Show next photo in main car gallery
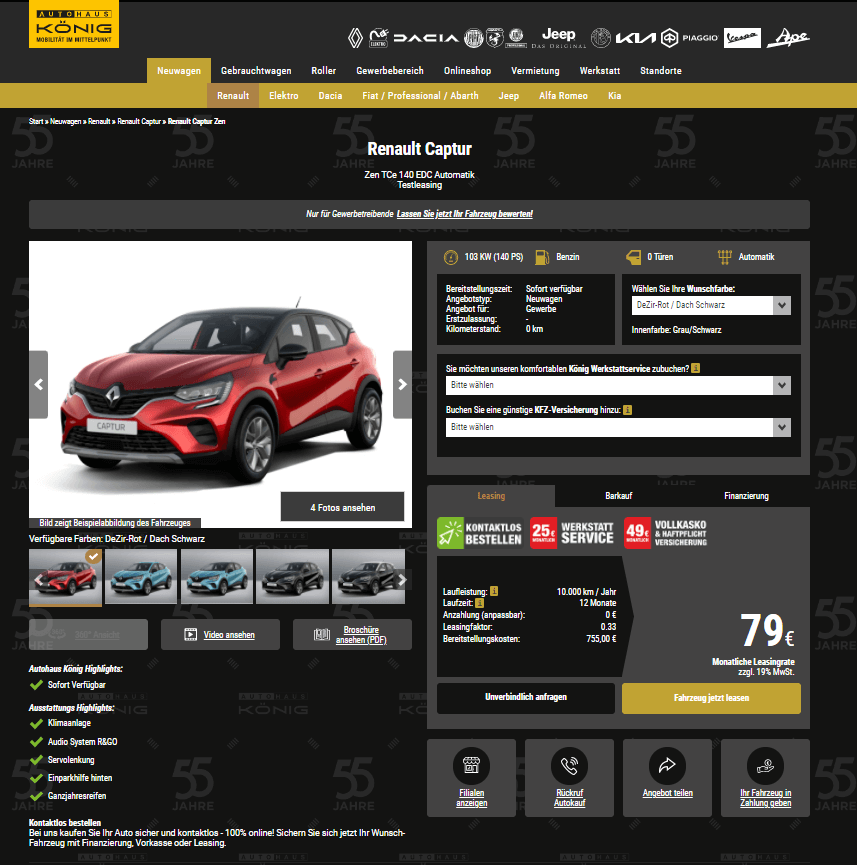The width and height of the screenshot is (857, 865). tap(402, 385)
